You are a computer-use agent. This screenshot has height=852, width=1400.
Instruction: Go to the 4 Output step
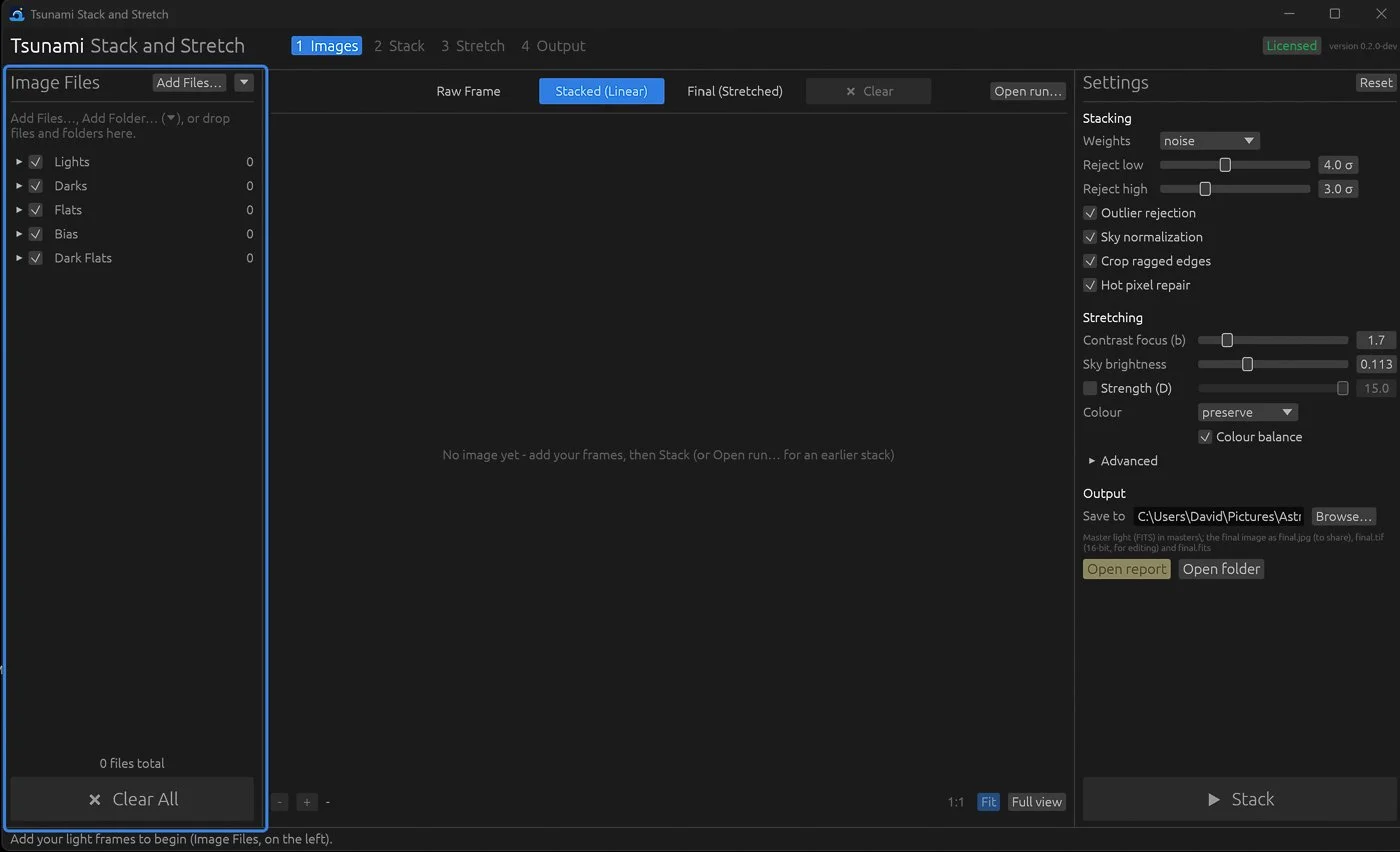click(x=553, y=46)
